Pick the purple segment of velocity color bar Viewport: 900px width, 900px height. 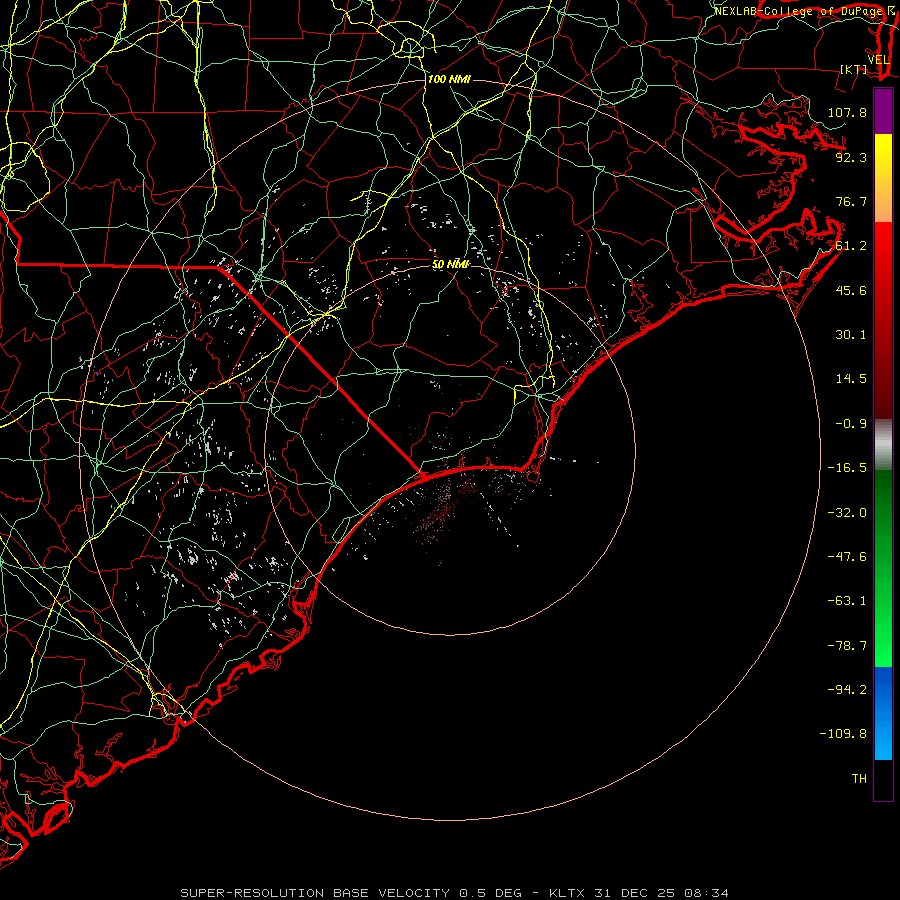pos(883,111)
